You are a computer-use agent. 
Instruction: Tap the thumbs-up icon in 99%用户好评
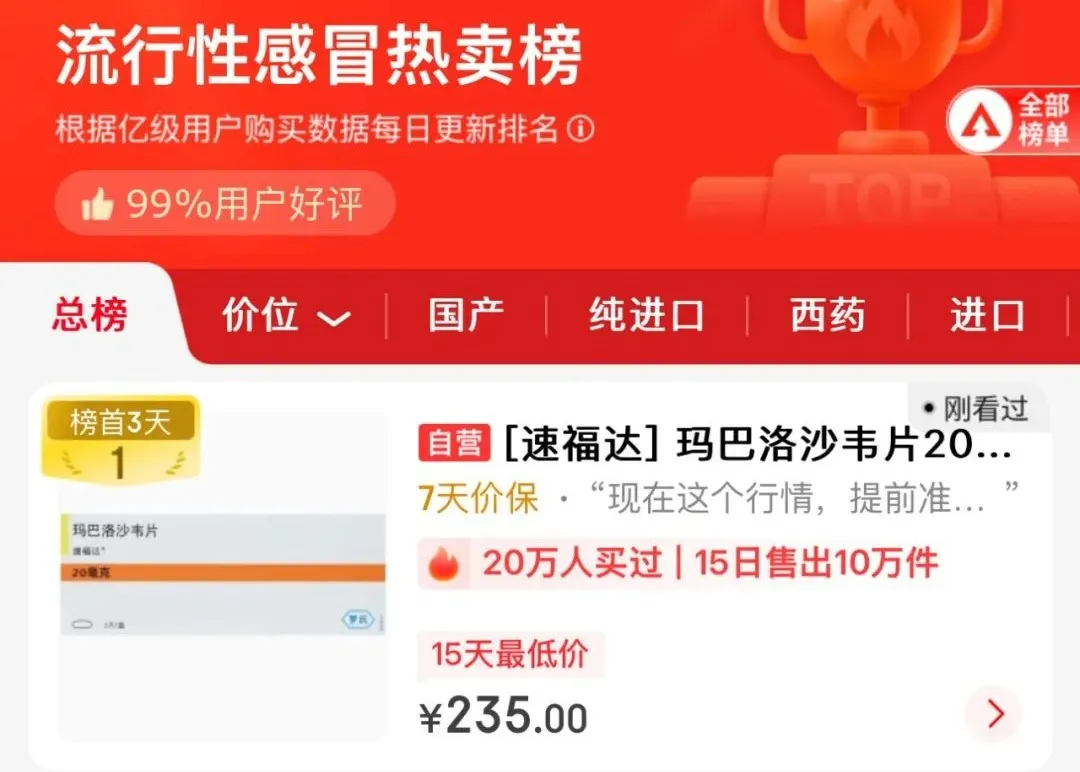97,204
